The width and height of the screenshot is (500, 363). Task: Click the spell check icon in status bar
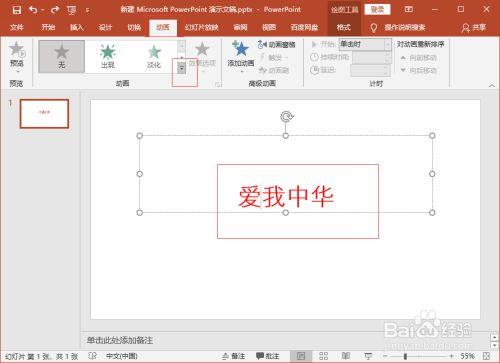pos(93,356)
